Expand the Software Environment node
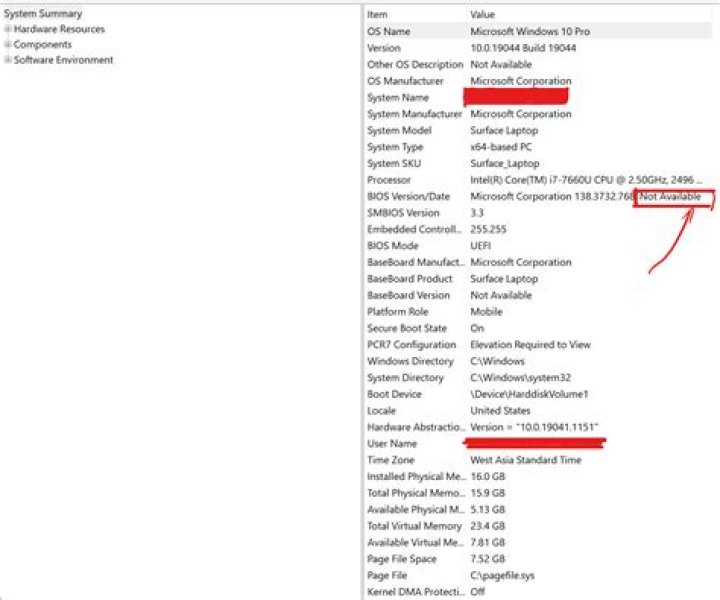This screenshot has height=600, width=720. pyautogui.click(x=8, y=60)
